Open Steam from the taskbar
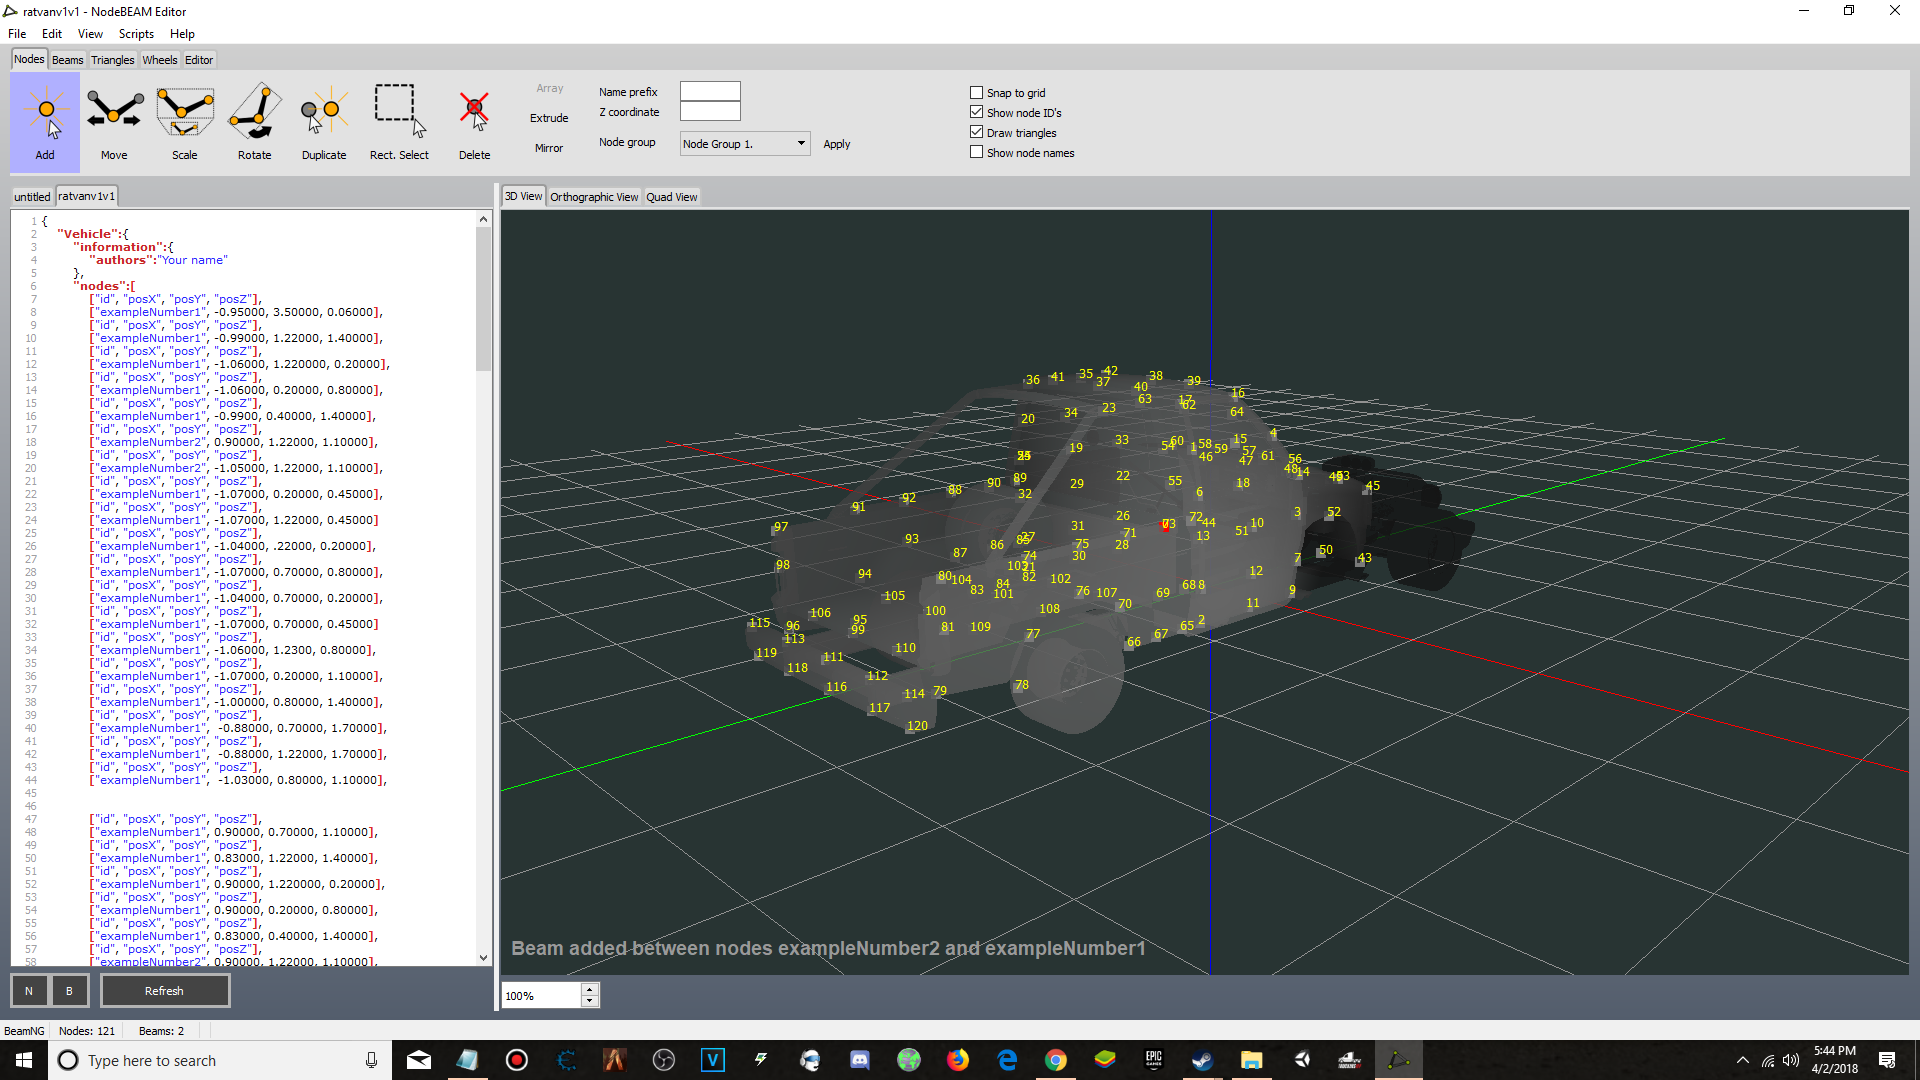 [x=1203, y=1060]
